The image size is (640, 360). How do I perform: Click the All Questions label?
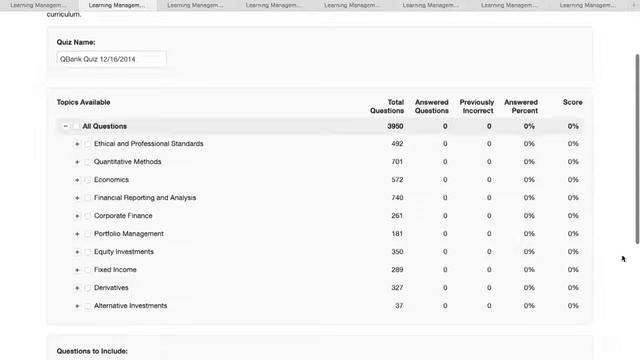[104, 126]
